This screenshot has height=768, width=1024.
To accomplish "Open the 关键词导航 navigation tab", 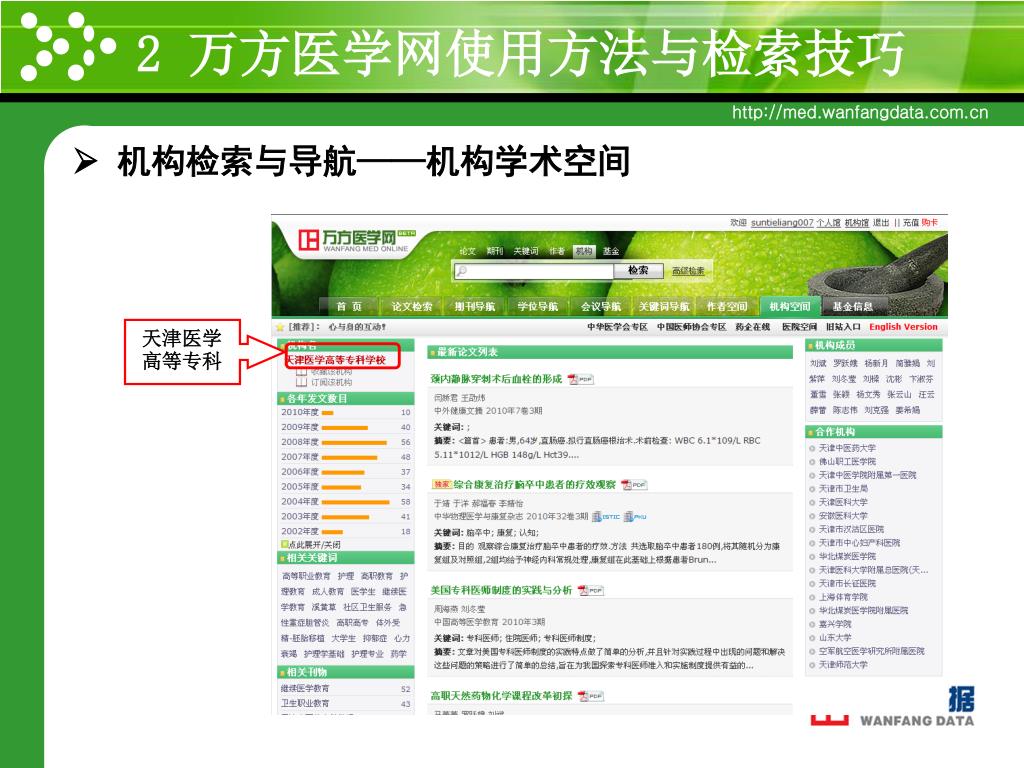I will pos(664,306).
